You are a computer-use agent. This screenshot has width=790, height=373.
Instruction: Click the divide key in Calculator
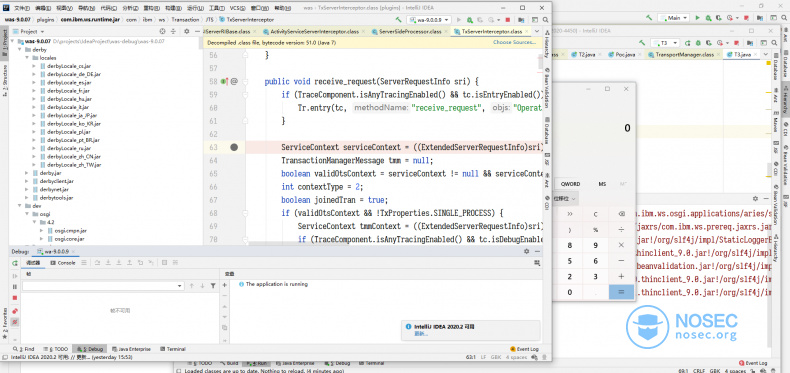[621, 229]
